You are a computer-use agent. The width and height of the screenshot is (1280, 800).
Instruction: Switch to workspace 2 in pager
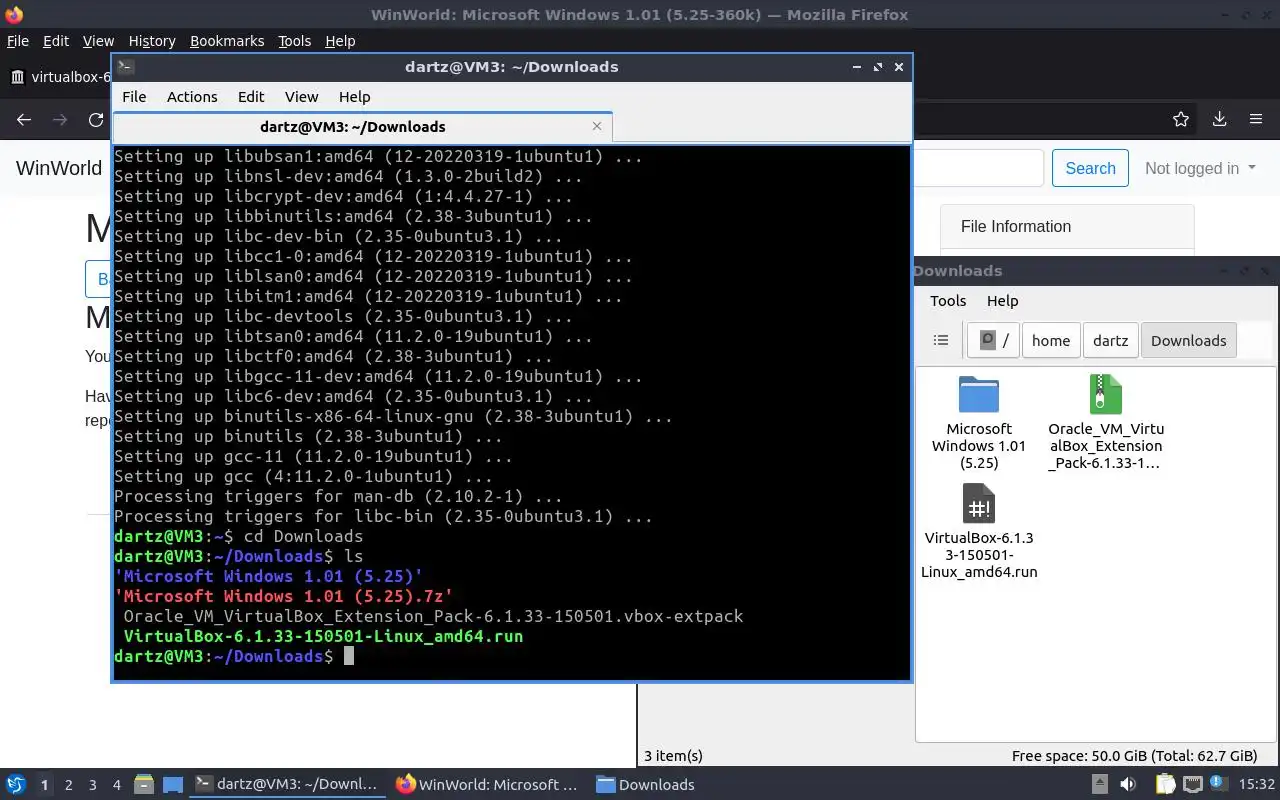coord(68,785)
